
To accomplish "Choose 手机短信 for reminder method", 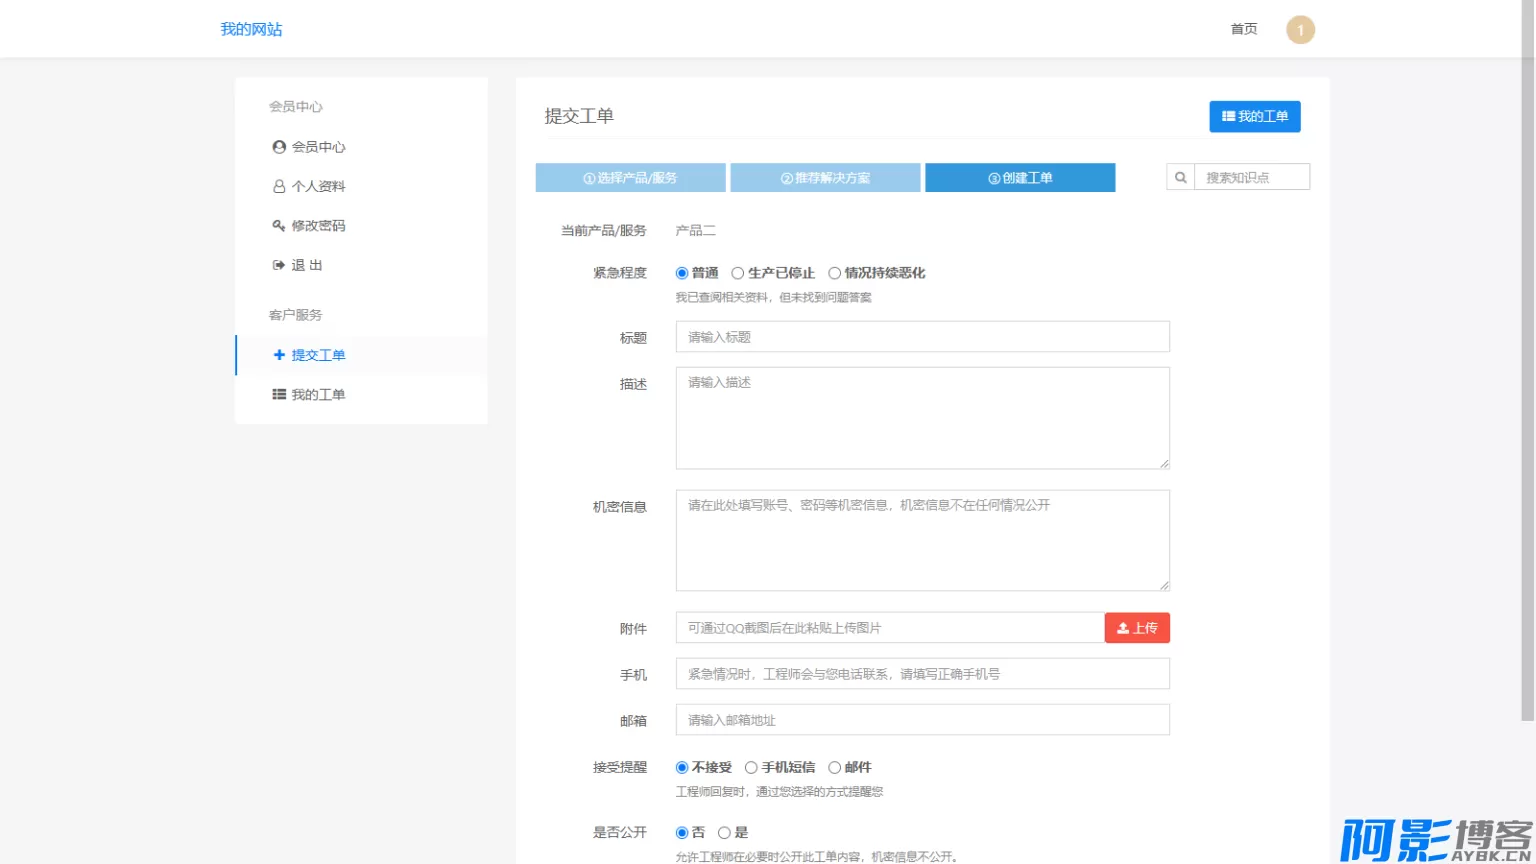I will [751, 768].
